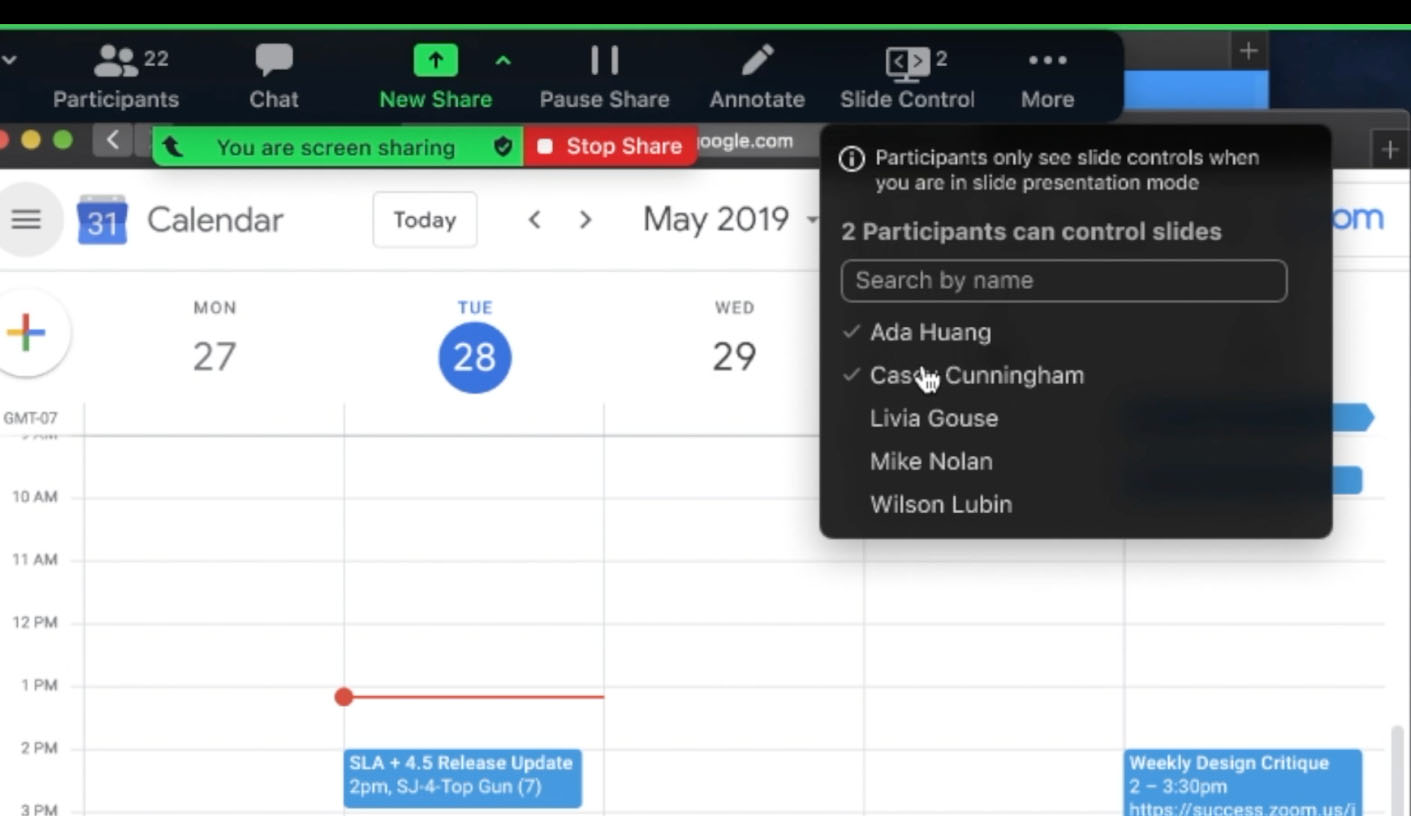Open the SLA + 4.5 Release Update event
Image resolution: width=1411 pixels, height=816 pixels.
pyautogui.click(x=462, y=775)
